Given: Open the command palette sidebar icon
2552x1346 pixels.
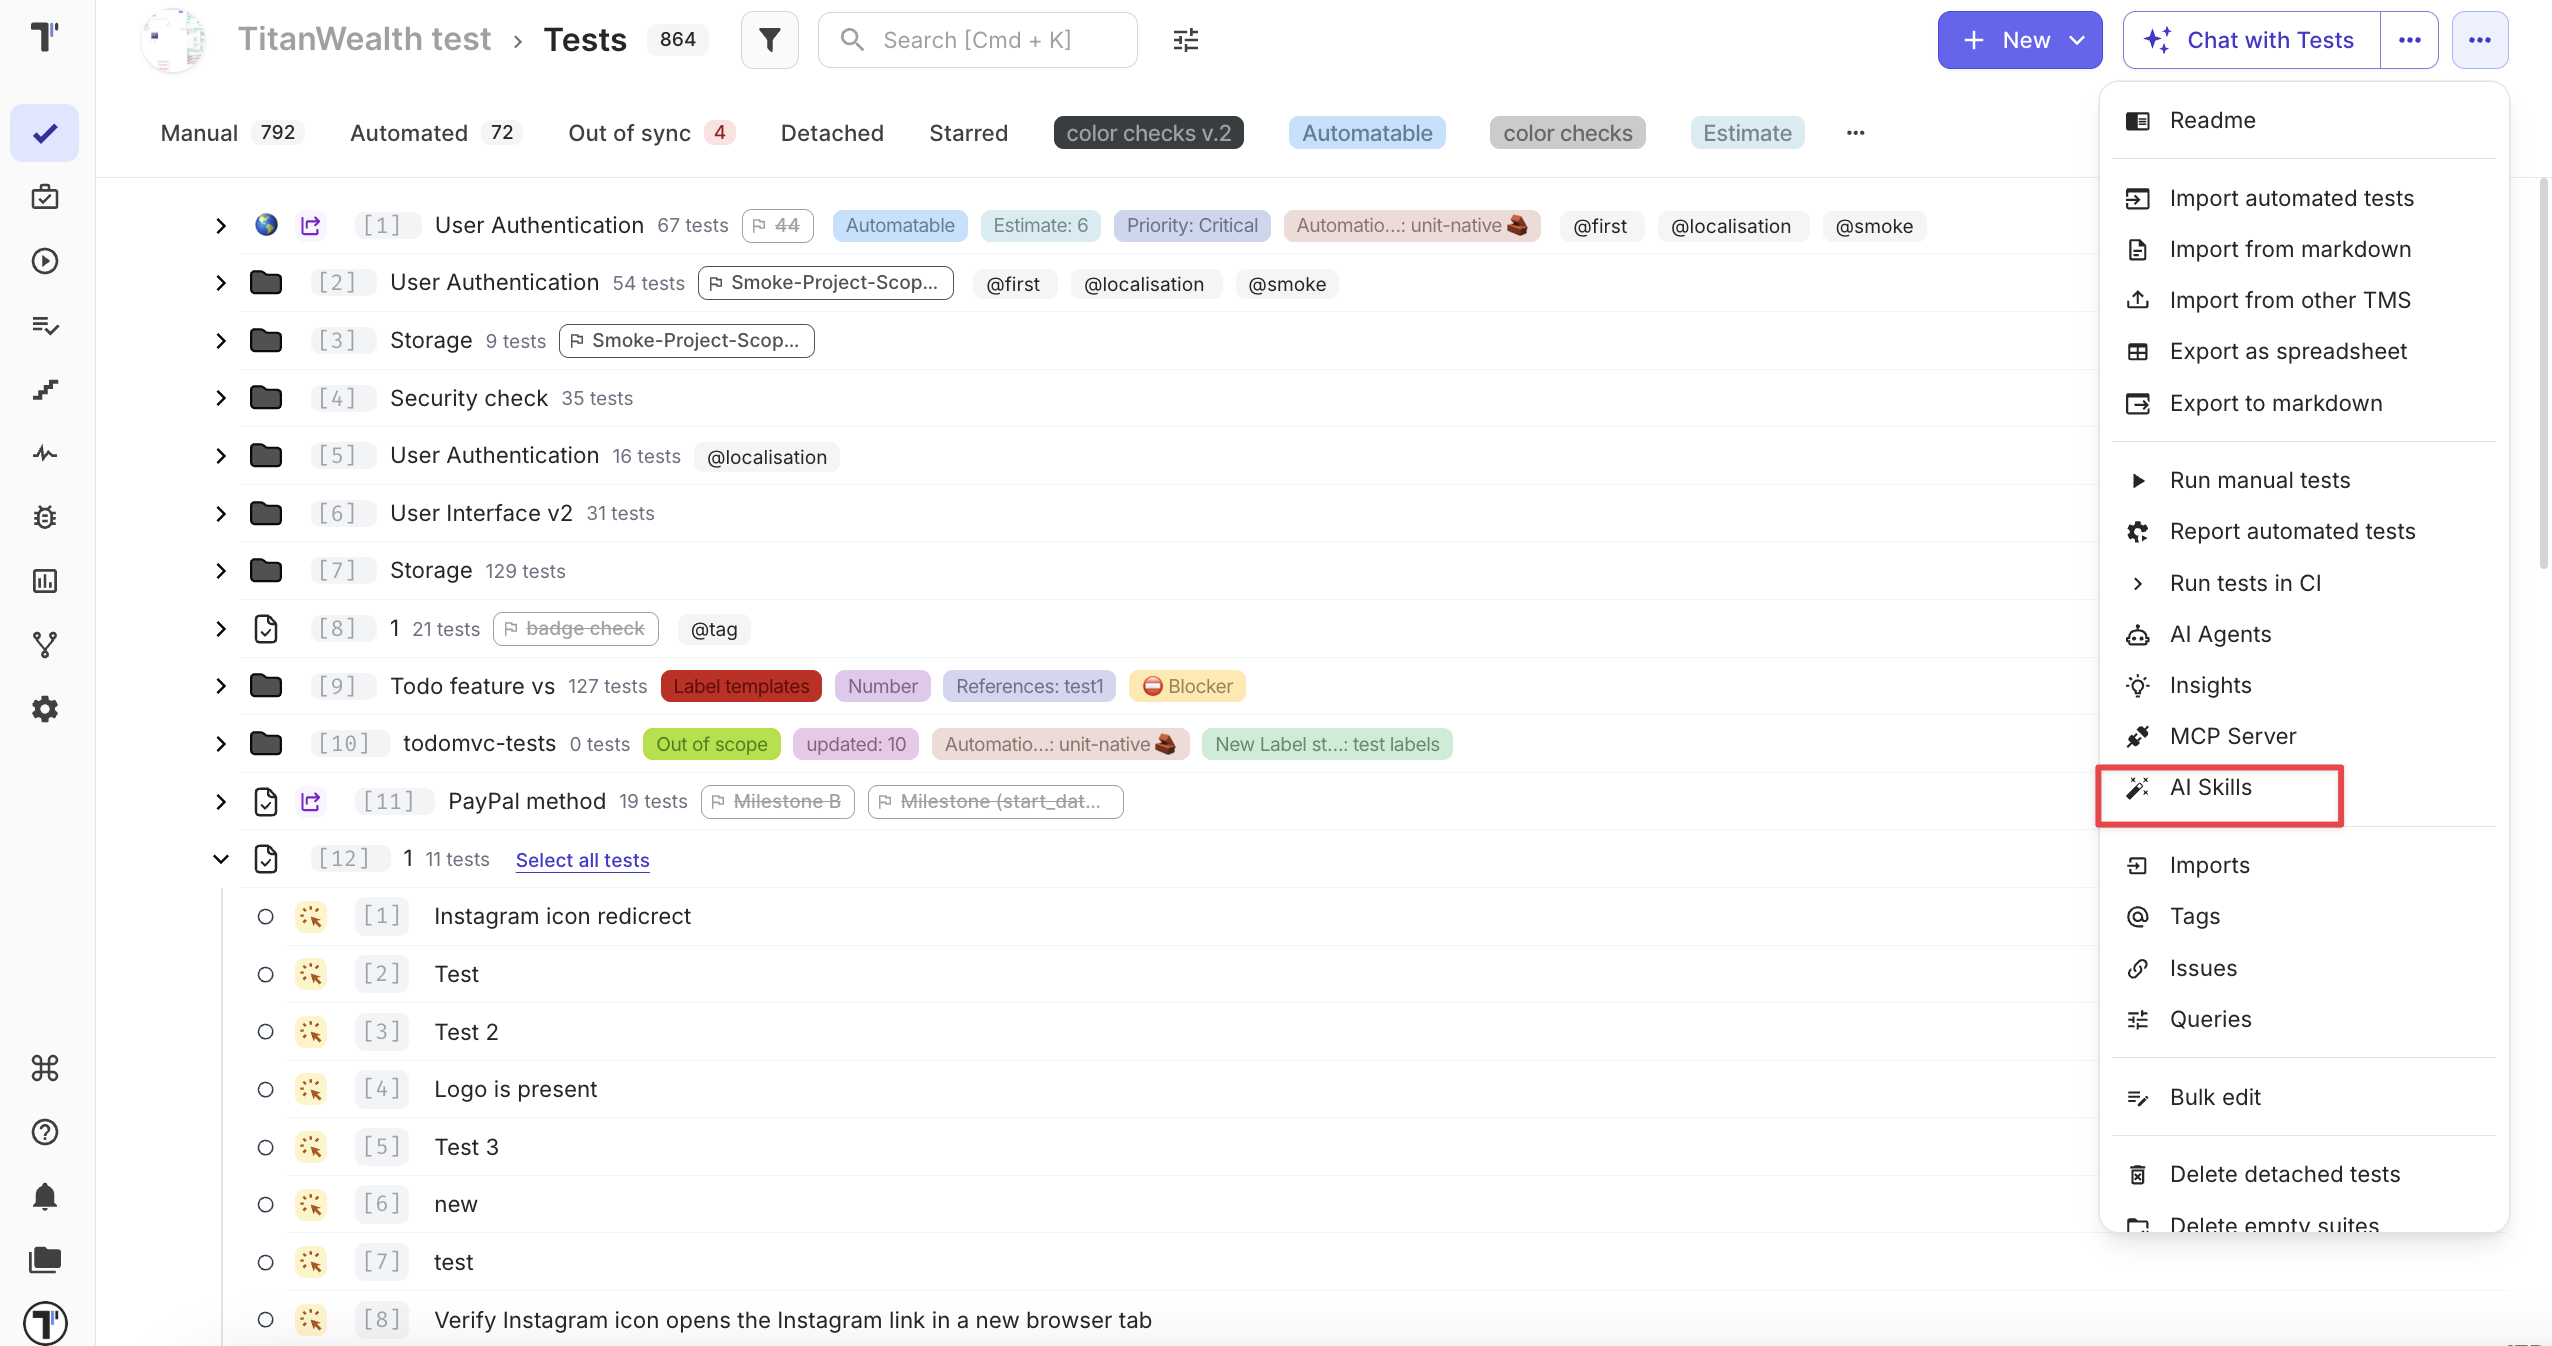Looking at the screenshot, I should pyautogui.click(x=45, y=1068).
